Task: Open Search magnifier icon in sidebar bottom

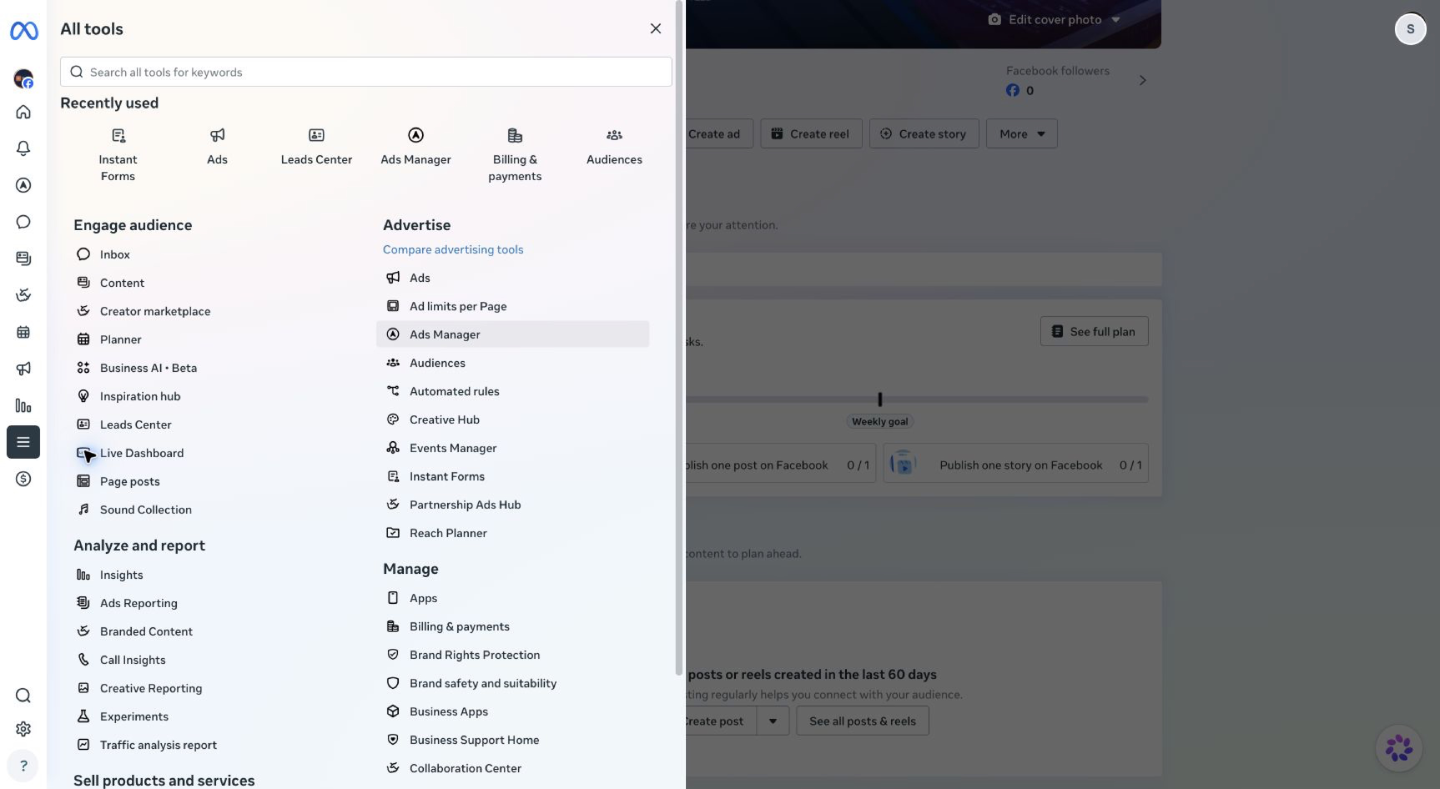Action: point(23,696)
